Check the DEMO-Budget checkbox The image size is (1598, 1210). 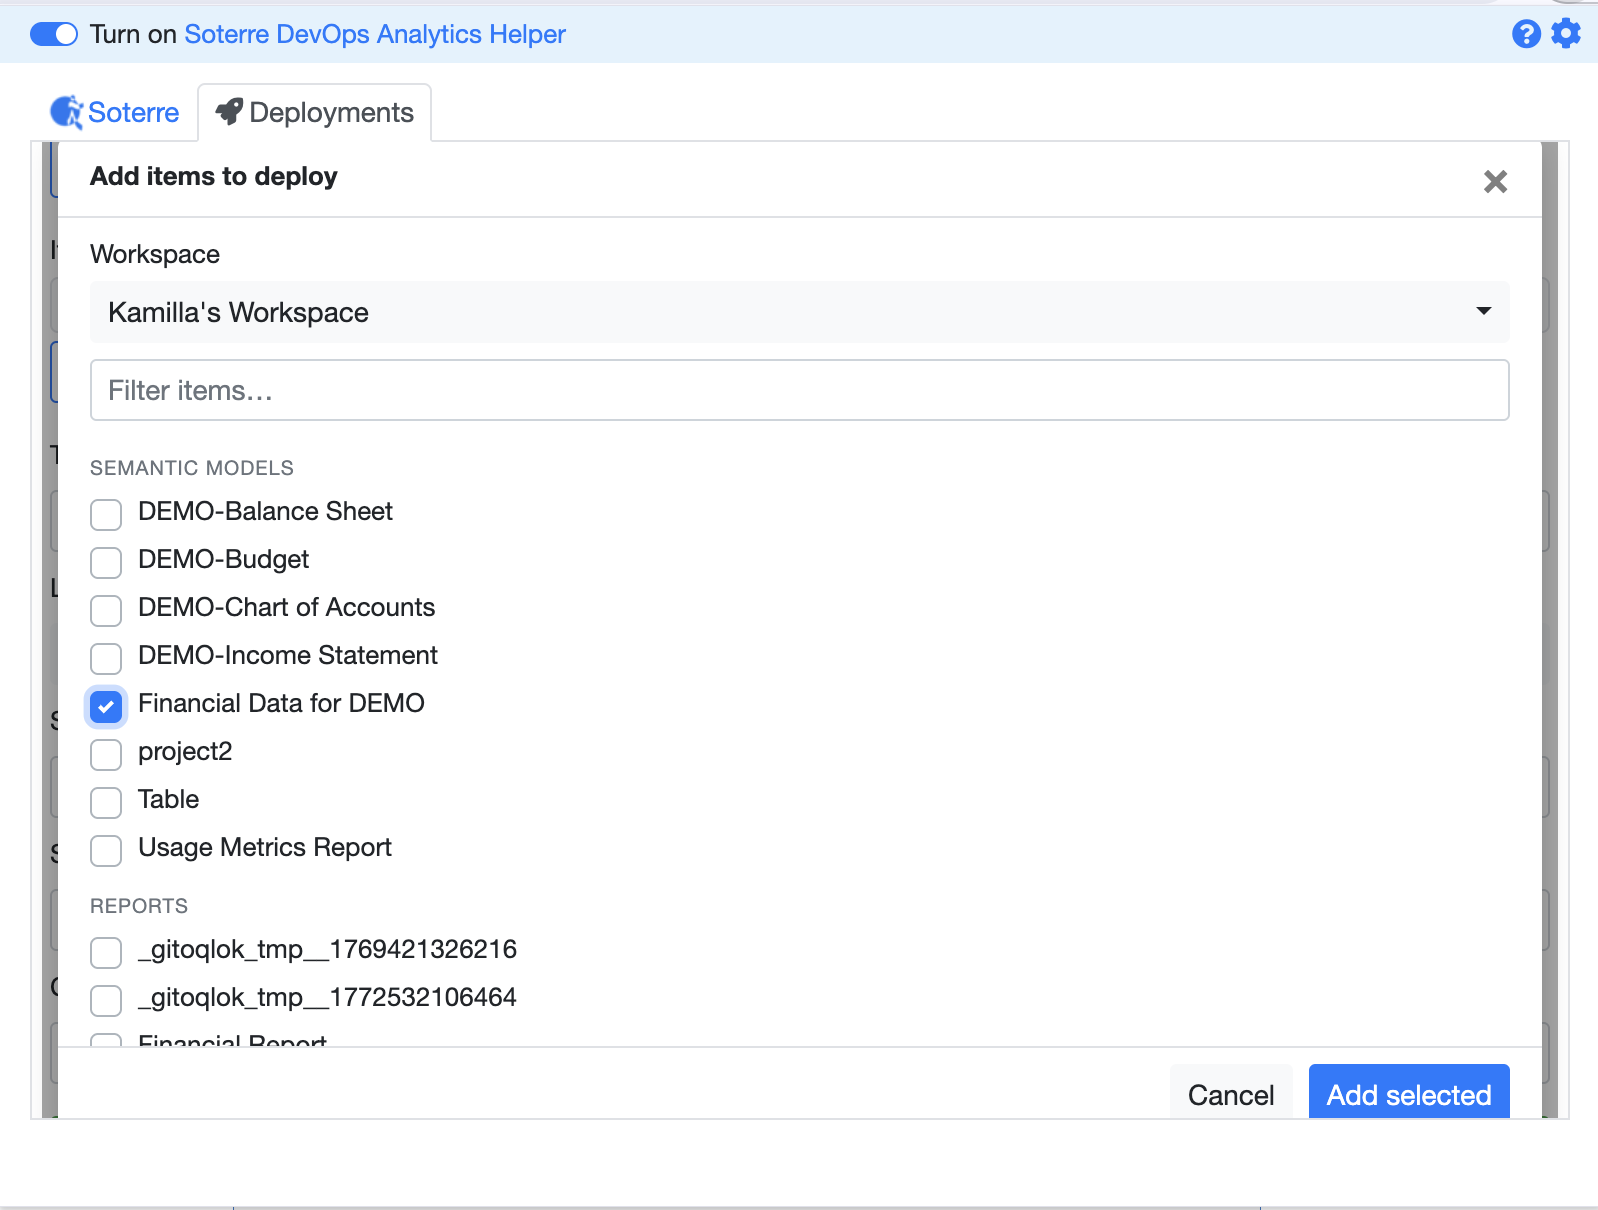pyautogui.click(x=106, y=562)
